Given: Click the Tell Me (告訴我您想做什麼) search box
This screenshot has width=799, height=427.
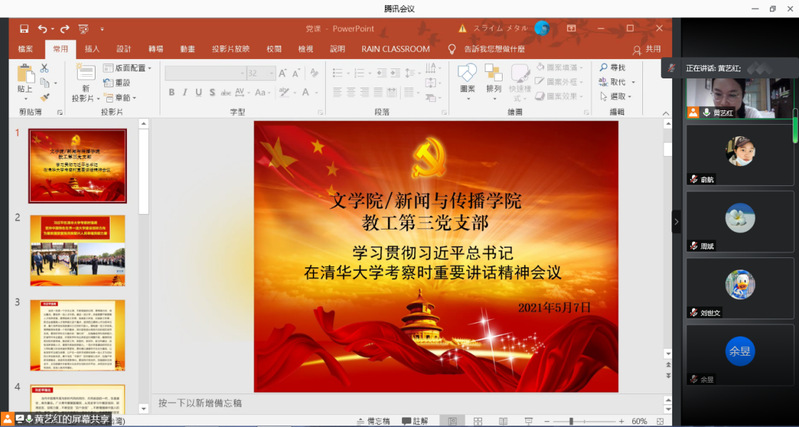Looking at the screenshot, I should [x=494, y=49].
